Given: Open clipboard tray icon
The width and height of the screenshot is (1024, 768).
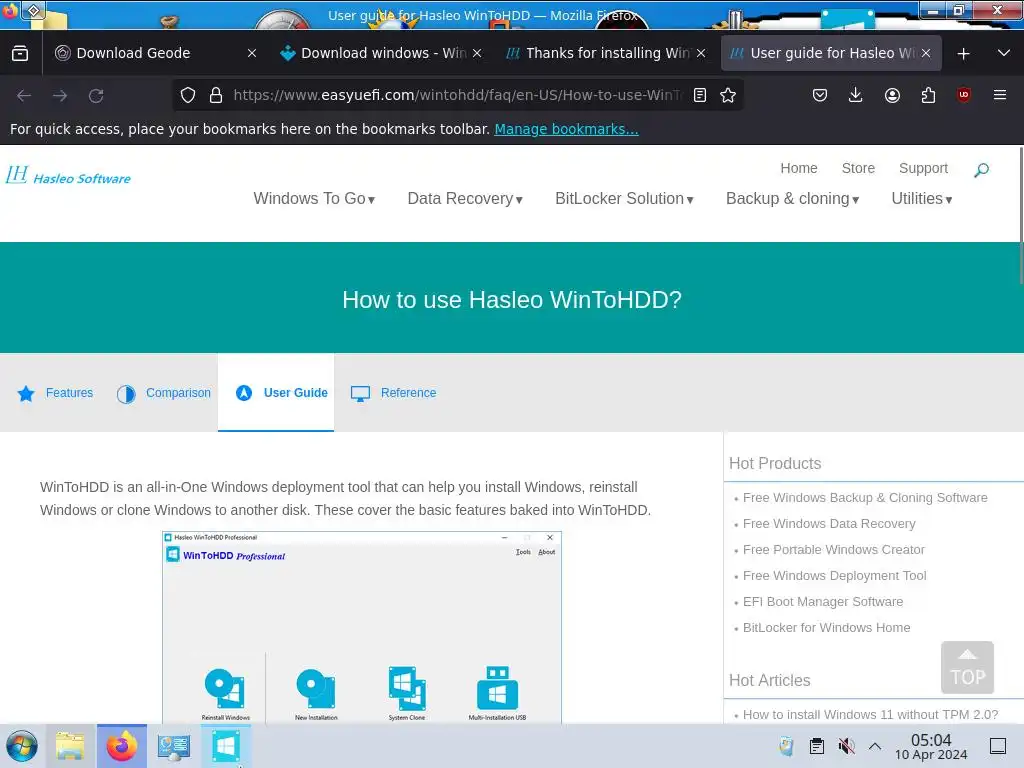Looking at the screenshot, I should pos(816,746).
